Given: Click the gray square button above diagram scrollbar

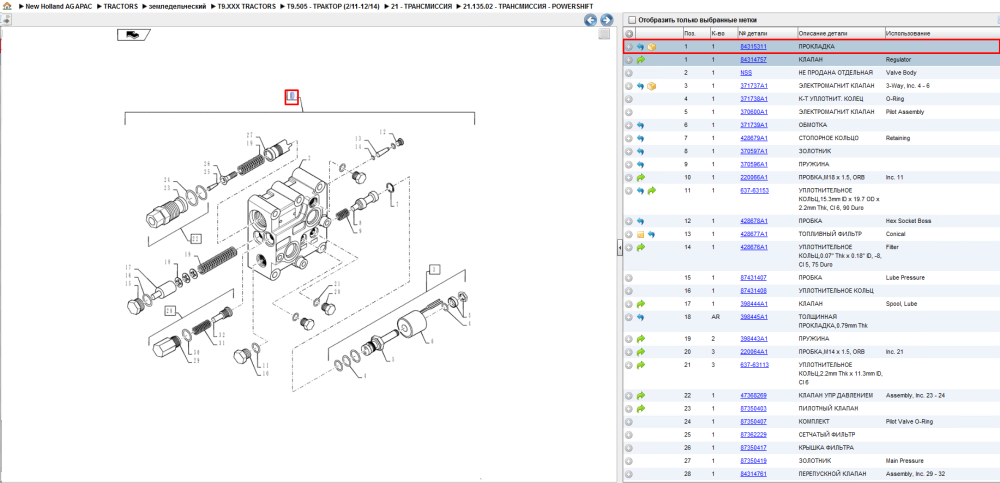Looking at the screenshot, I should click(x=604, y=34).
